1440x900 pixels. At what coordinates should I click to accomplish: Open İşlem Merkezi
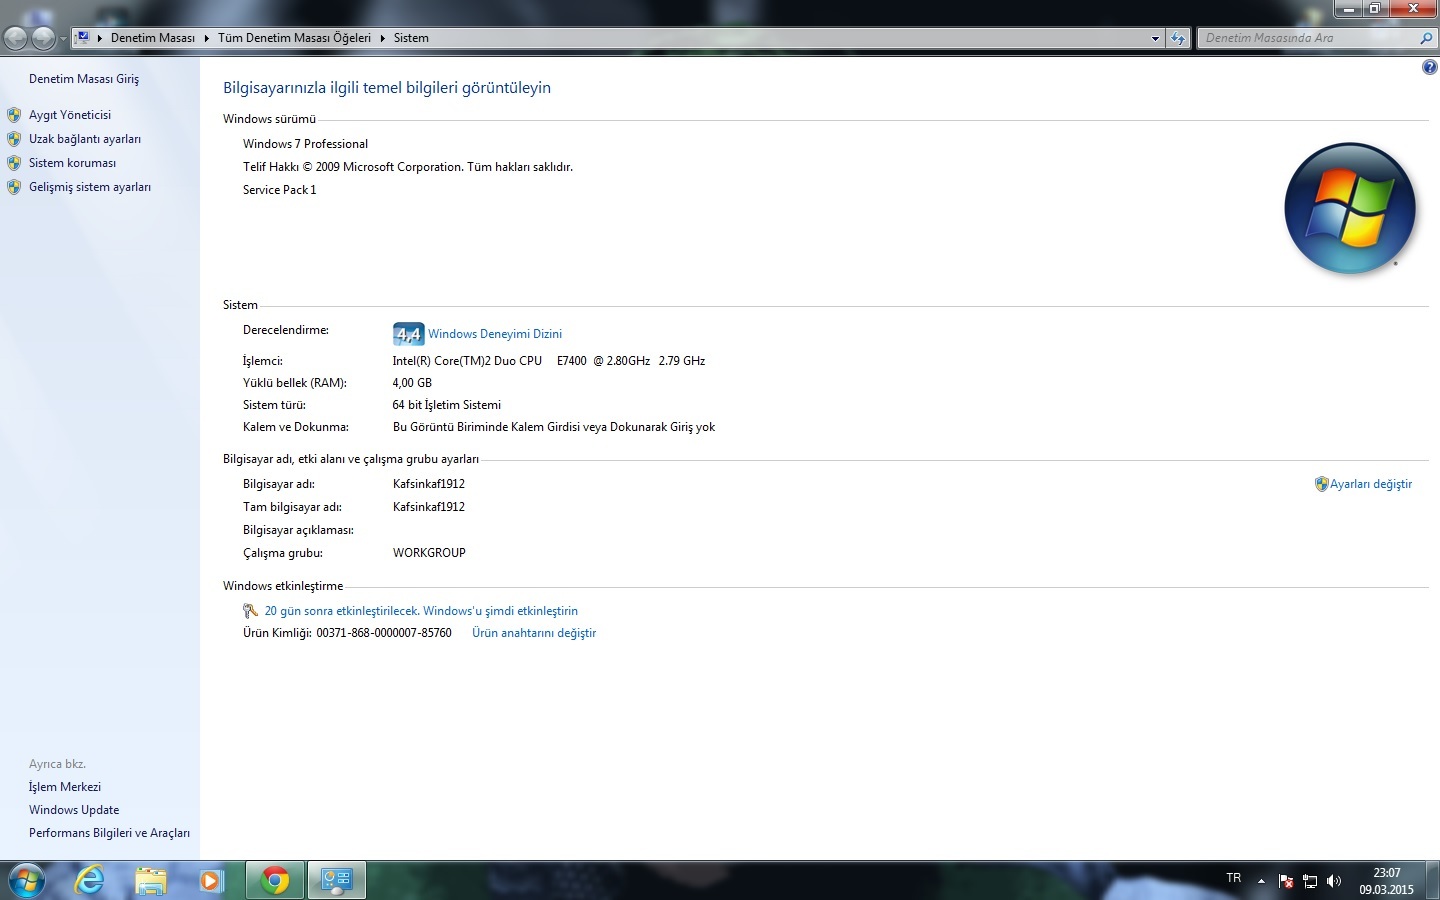click(x=65, y=787)
